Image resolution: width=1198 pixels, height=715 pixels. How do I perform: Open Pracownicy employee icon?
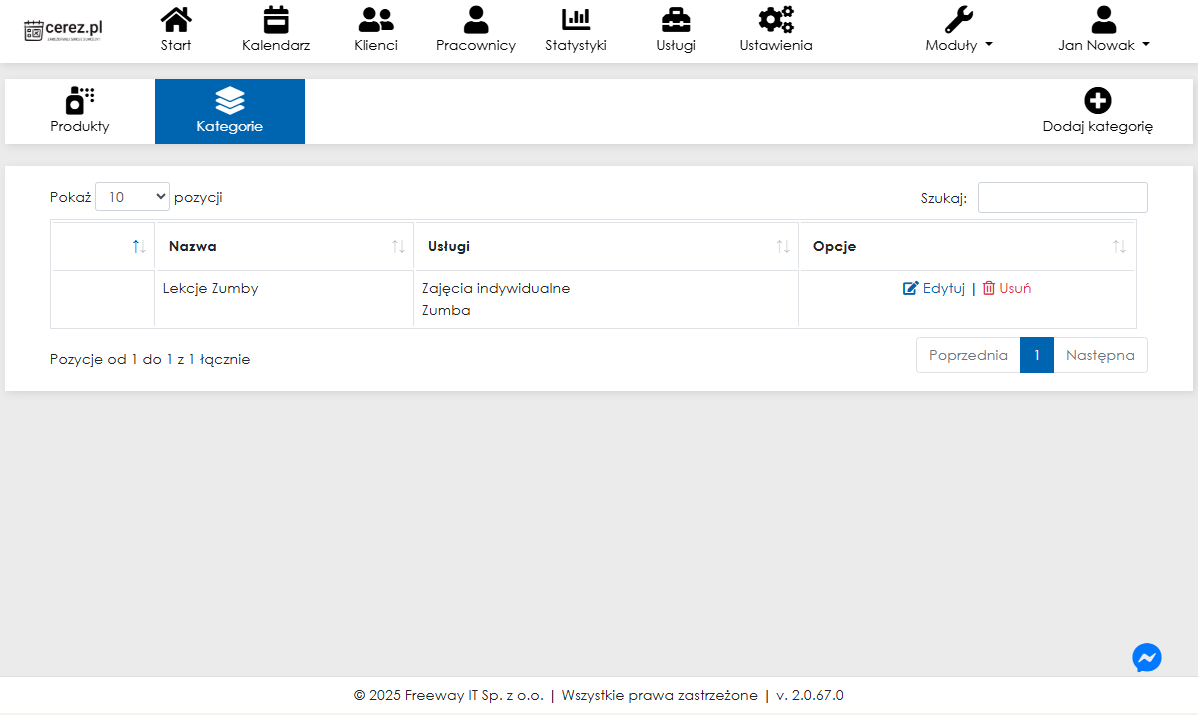pos(476,20)
